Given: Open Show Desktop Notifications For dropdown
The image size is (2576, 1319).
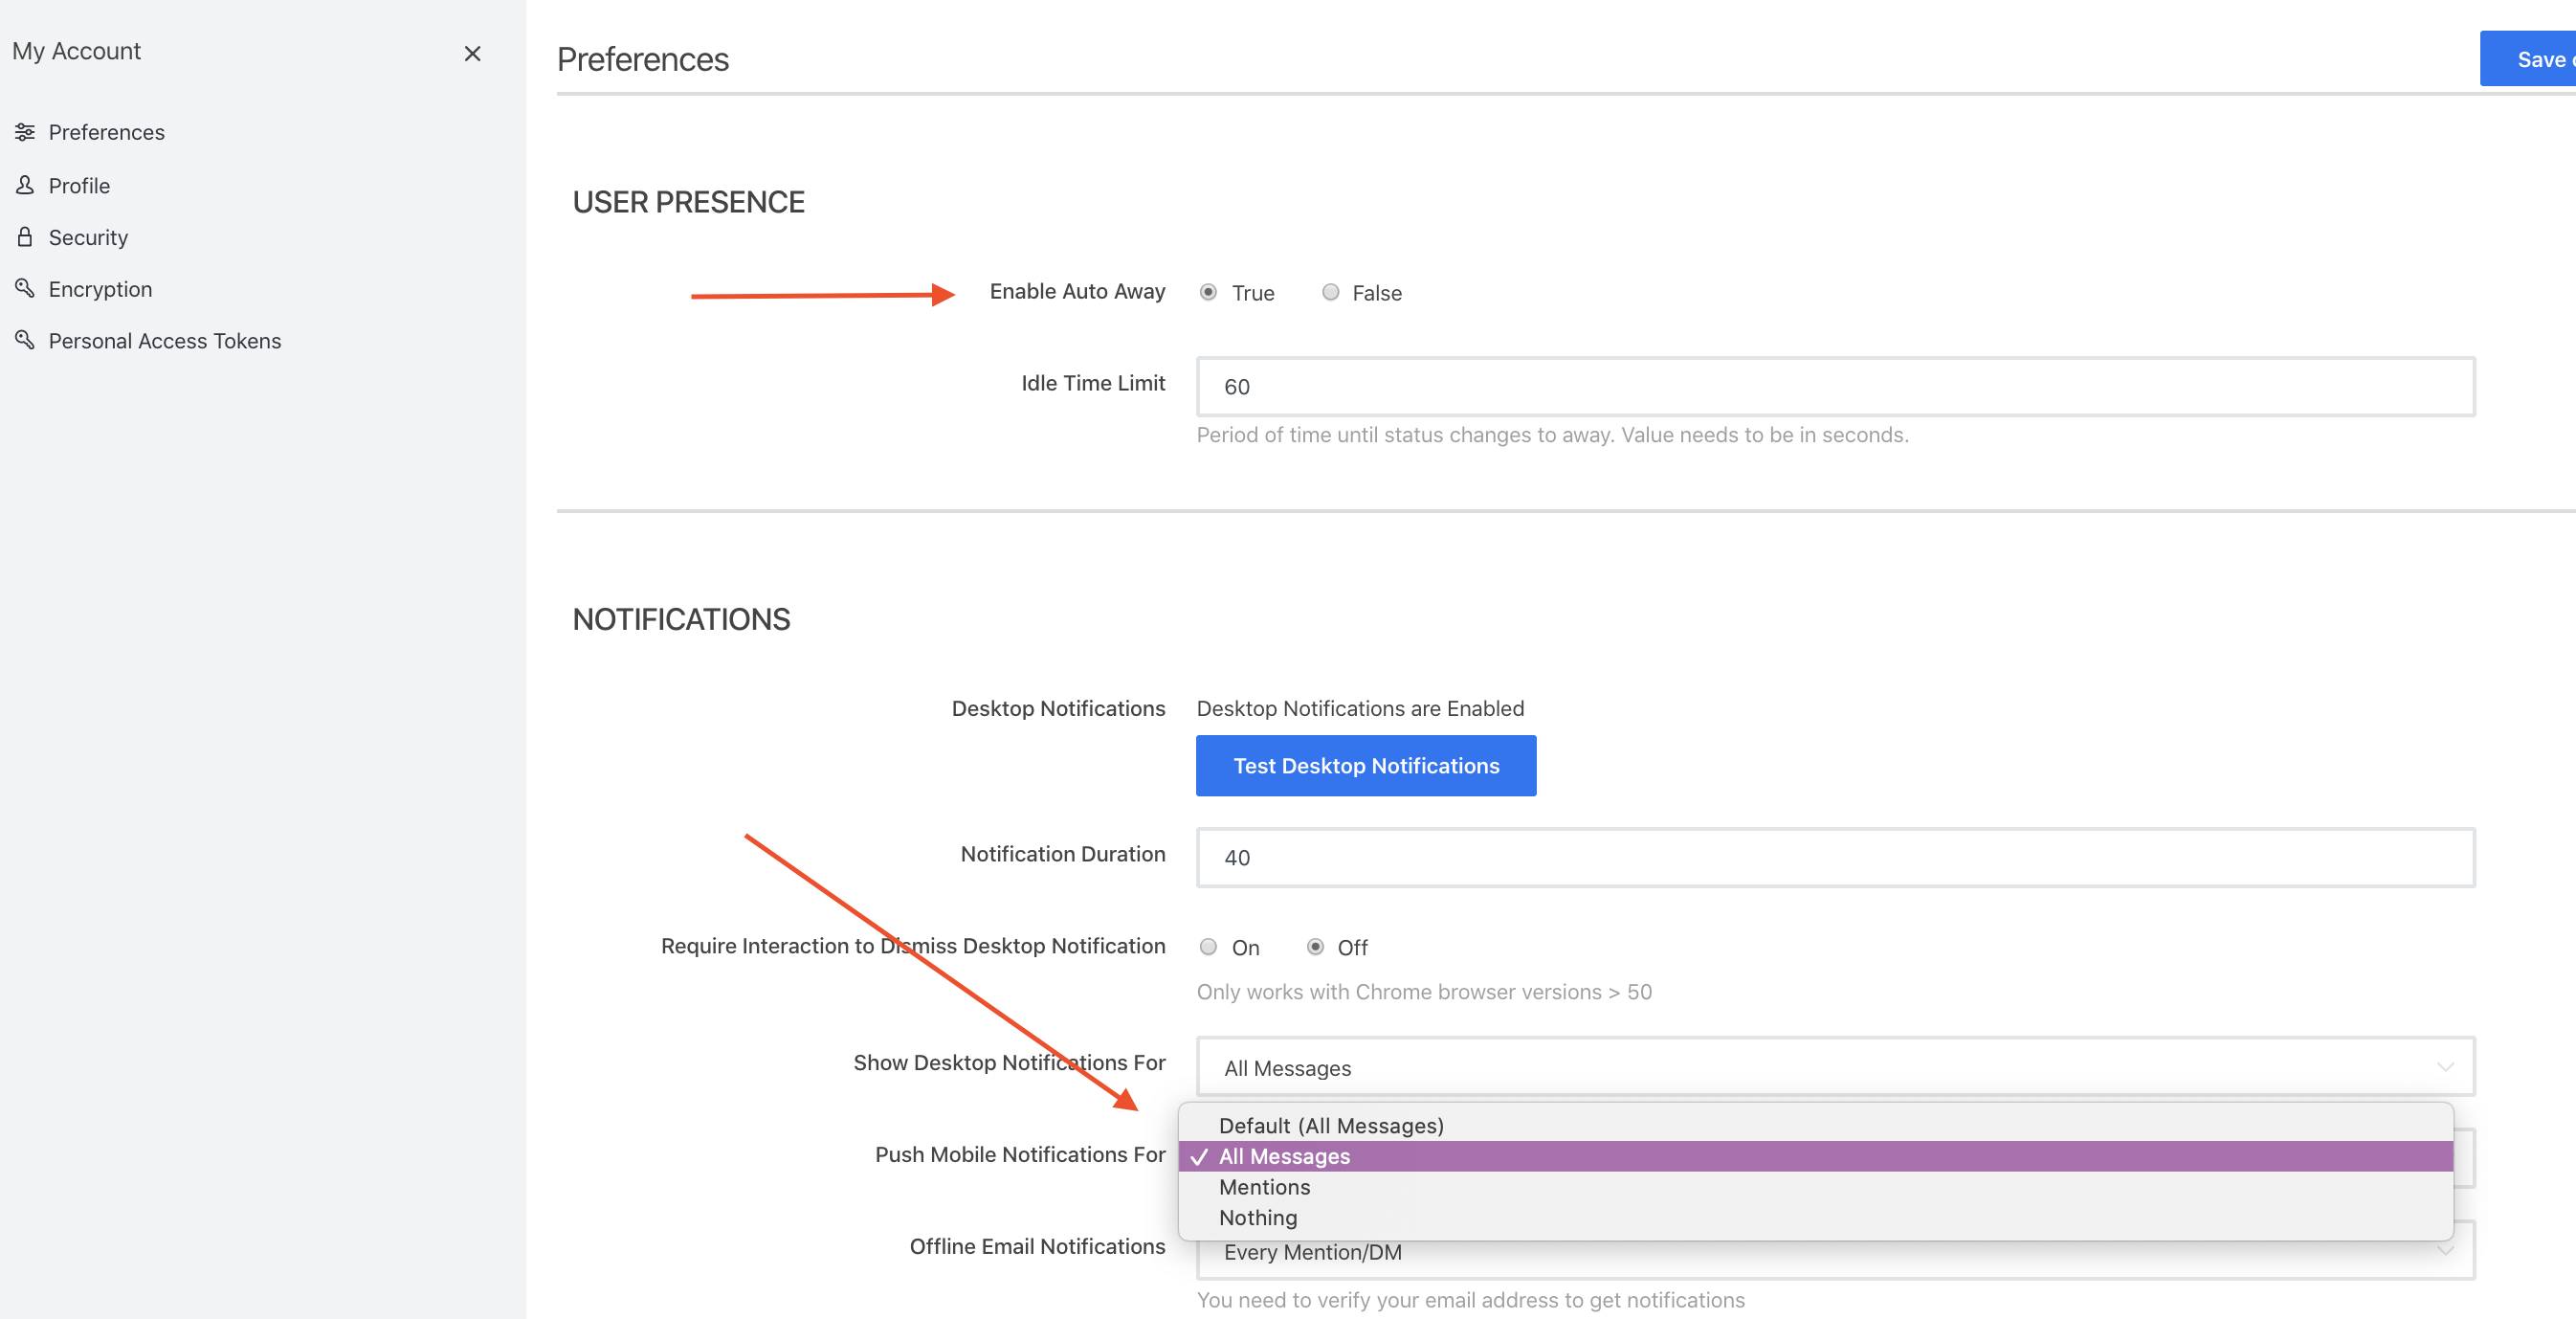Looking at the screenshot, I should pyautogui.click(x=1834, y=1067).
